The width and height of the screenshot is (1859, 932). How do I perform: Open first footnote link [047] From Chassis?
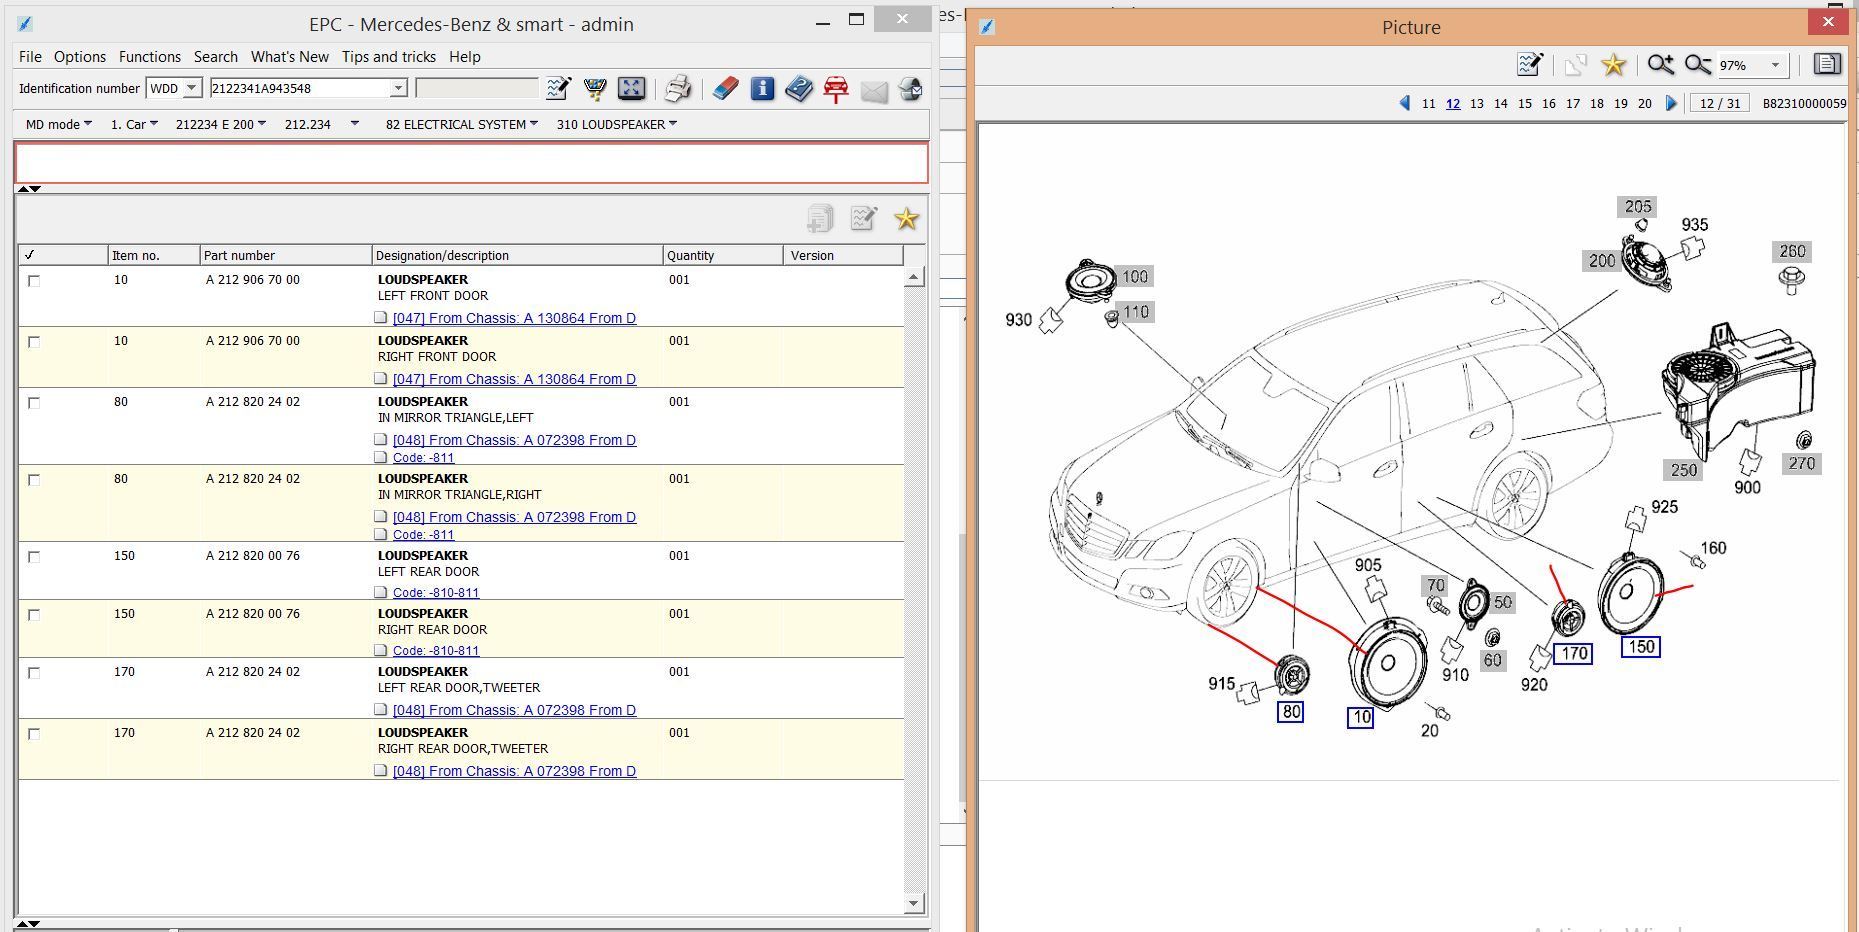coord(514,318)
